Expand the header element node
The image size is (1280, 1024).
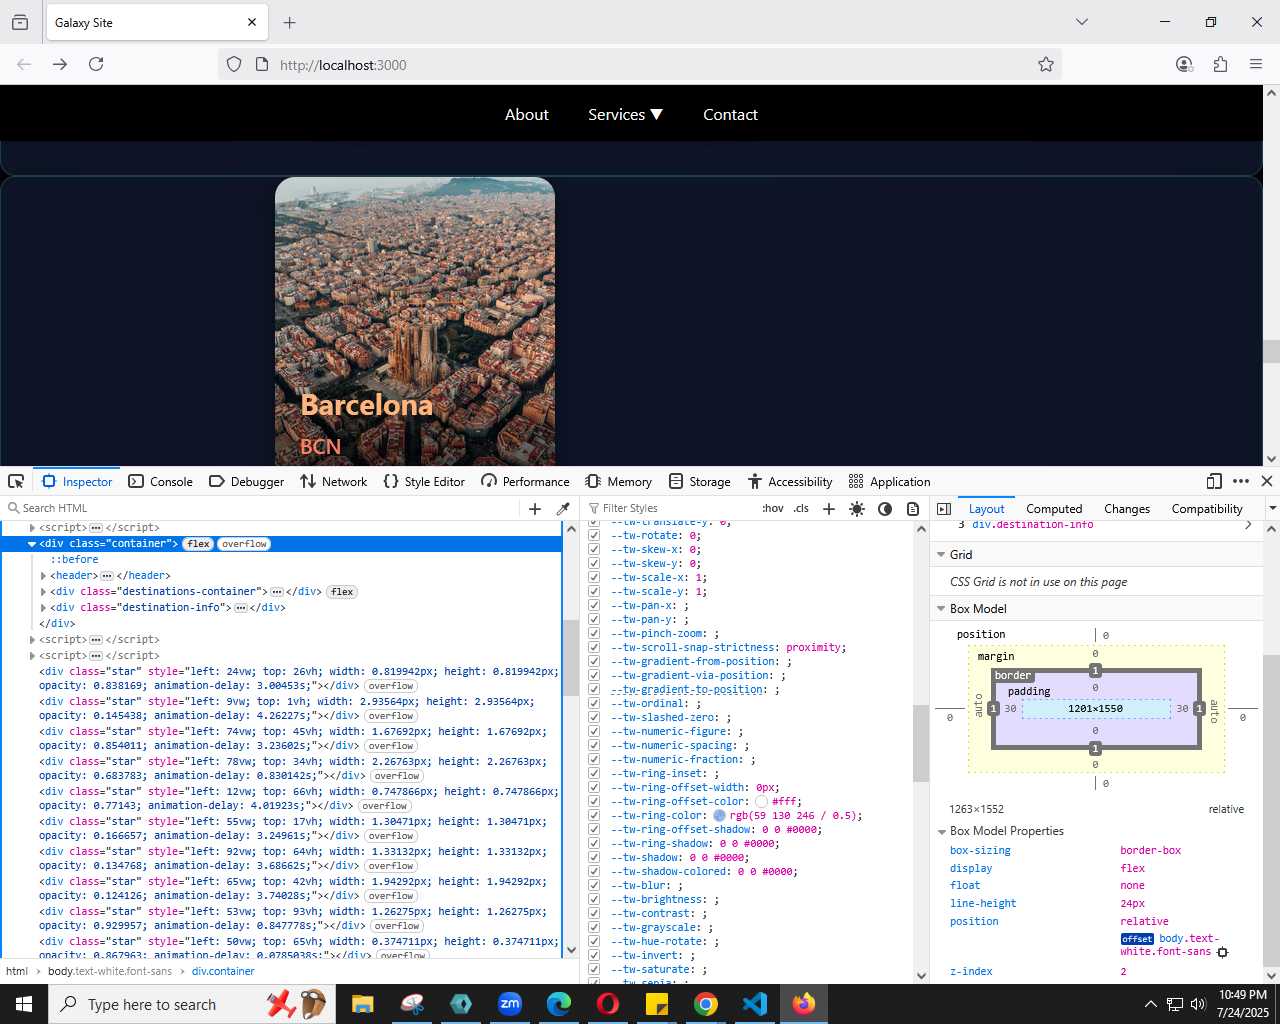(x=43, y=576)
